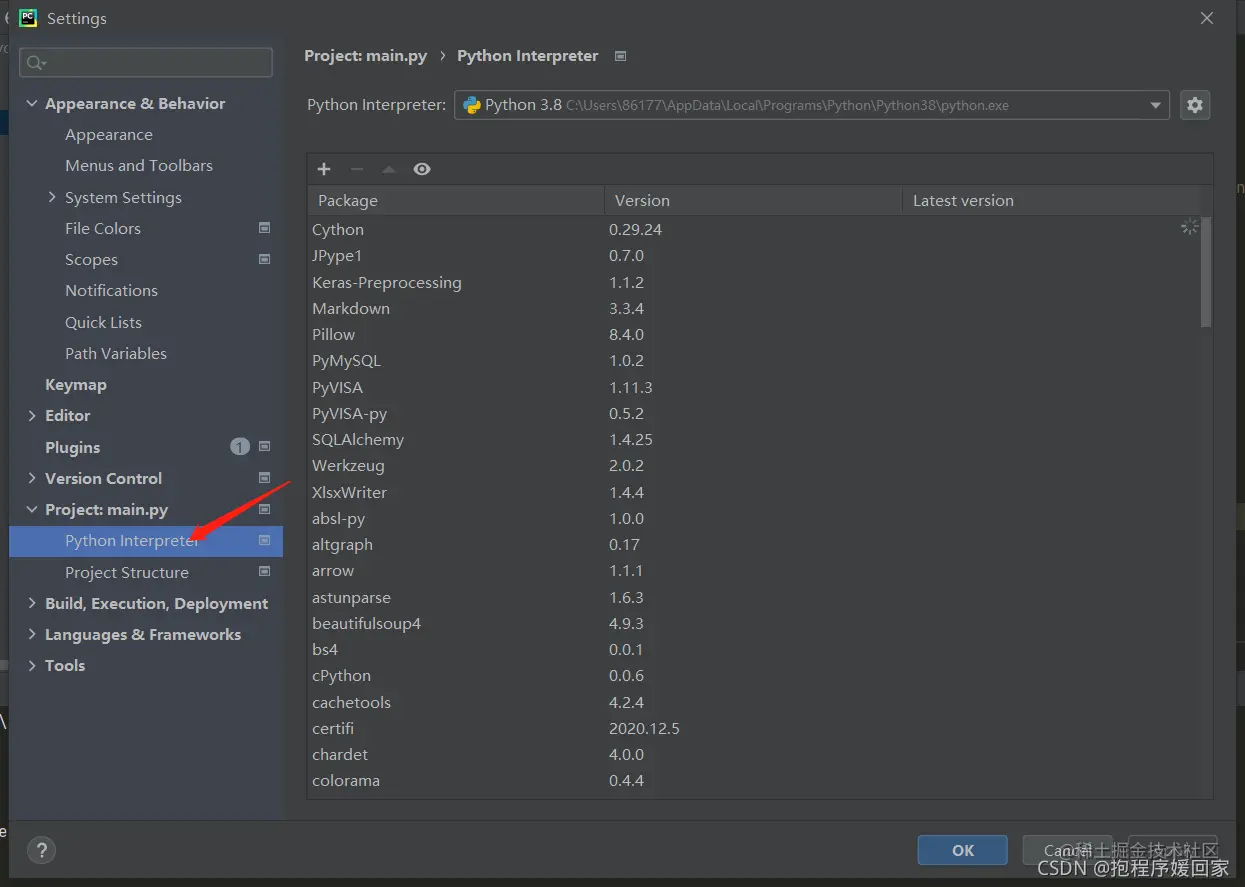Click the search magnifier icon in Settings
The image size is (1245, 887).
point(36,63)
